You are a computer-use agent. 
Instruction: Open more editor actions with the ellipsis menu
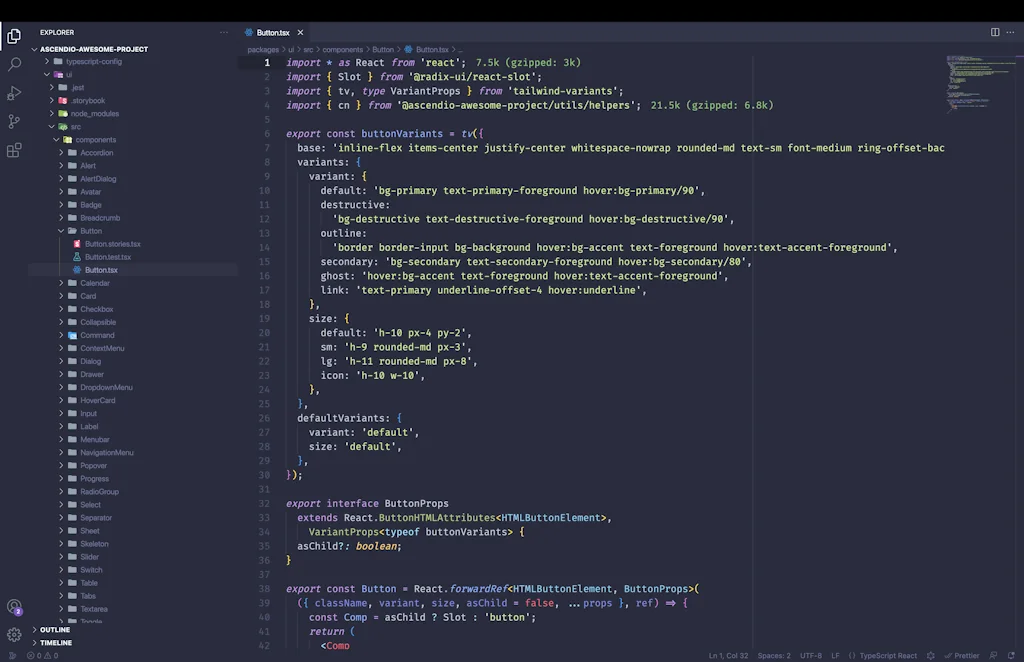pos(1009,32)
